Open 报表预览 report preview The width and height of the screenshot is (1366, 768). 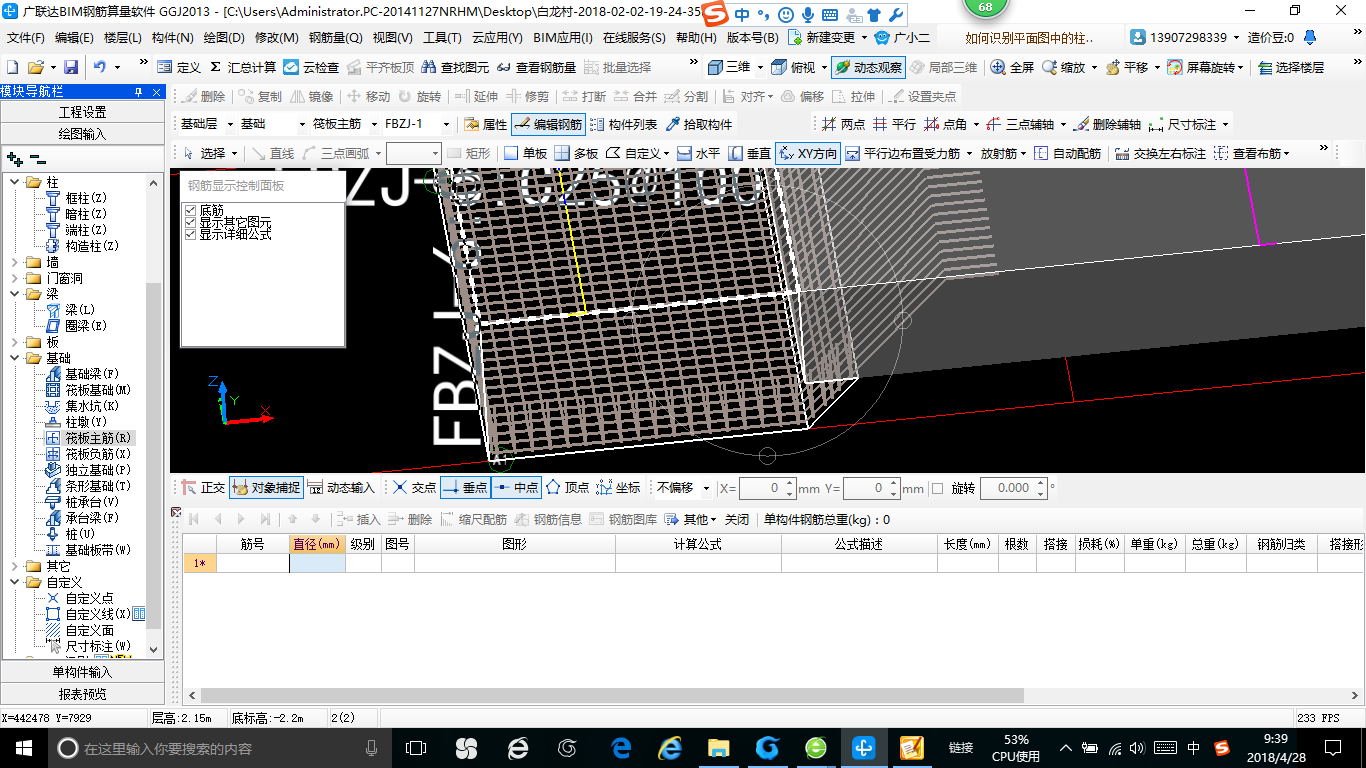point(82,694)
